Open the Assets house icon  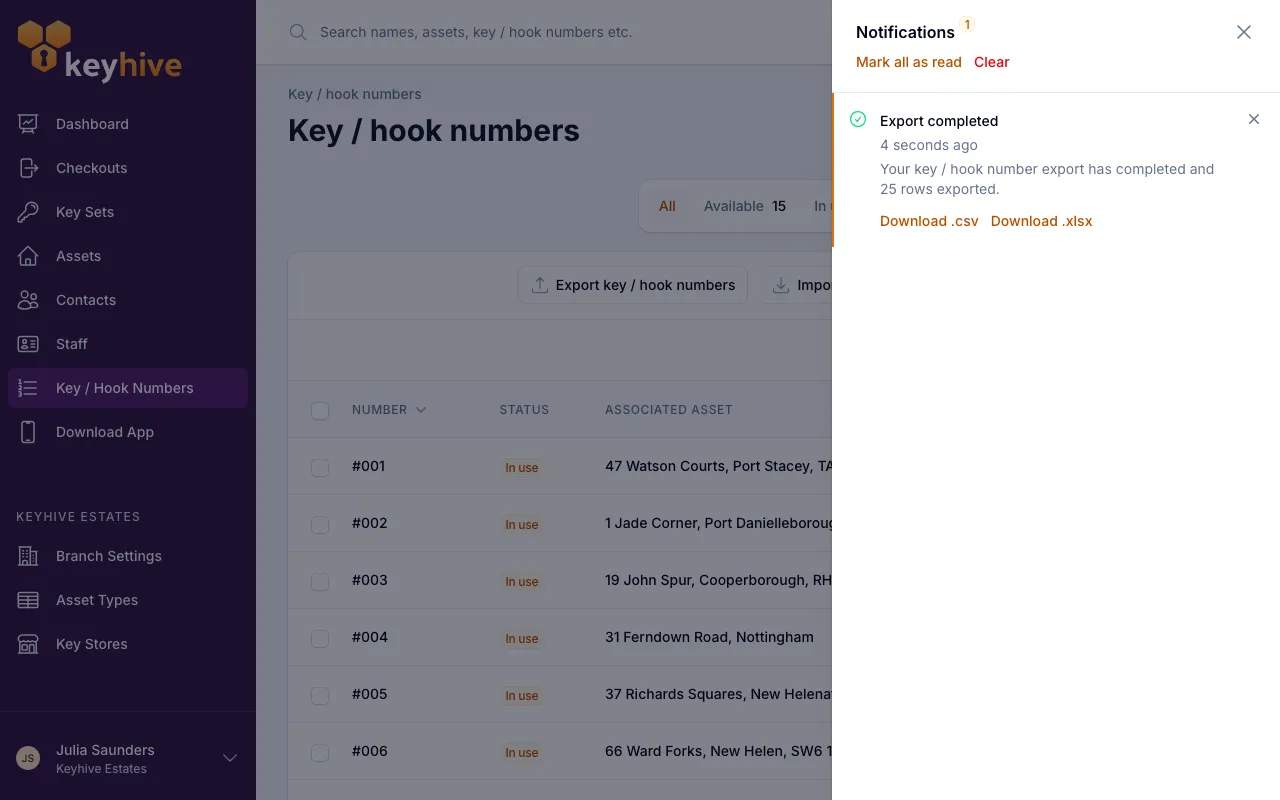point(28,256)
